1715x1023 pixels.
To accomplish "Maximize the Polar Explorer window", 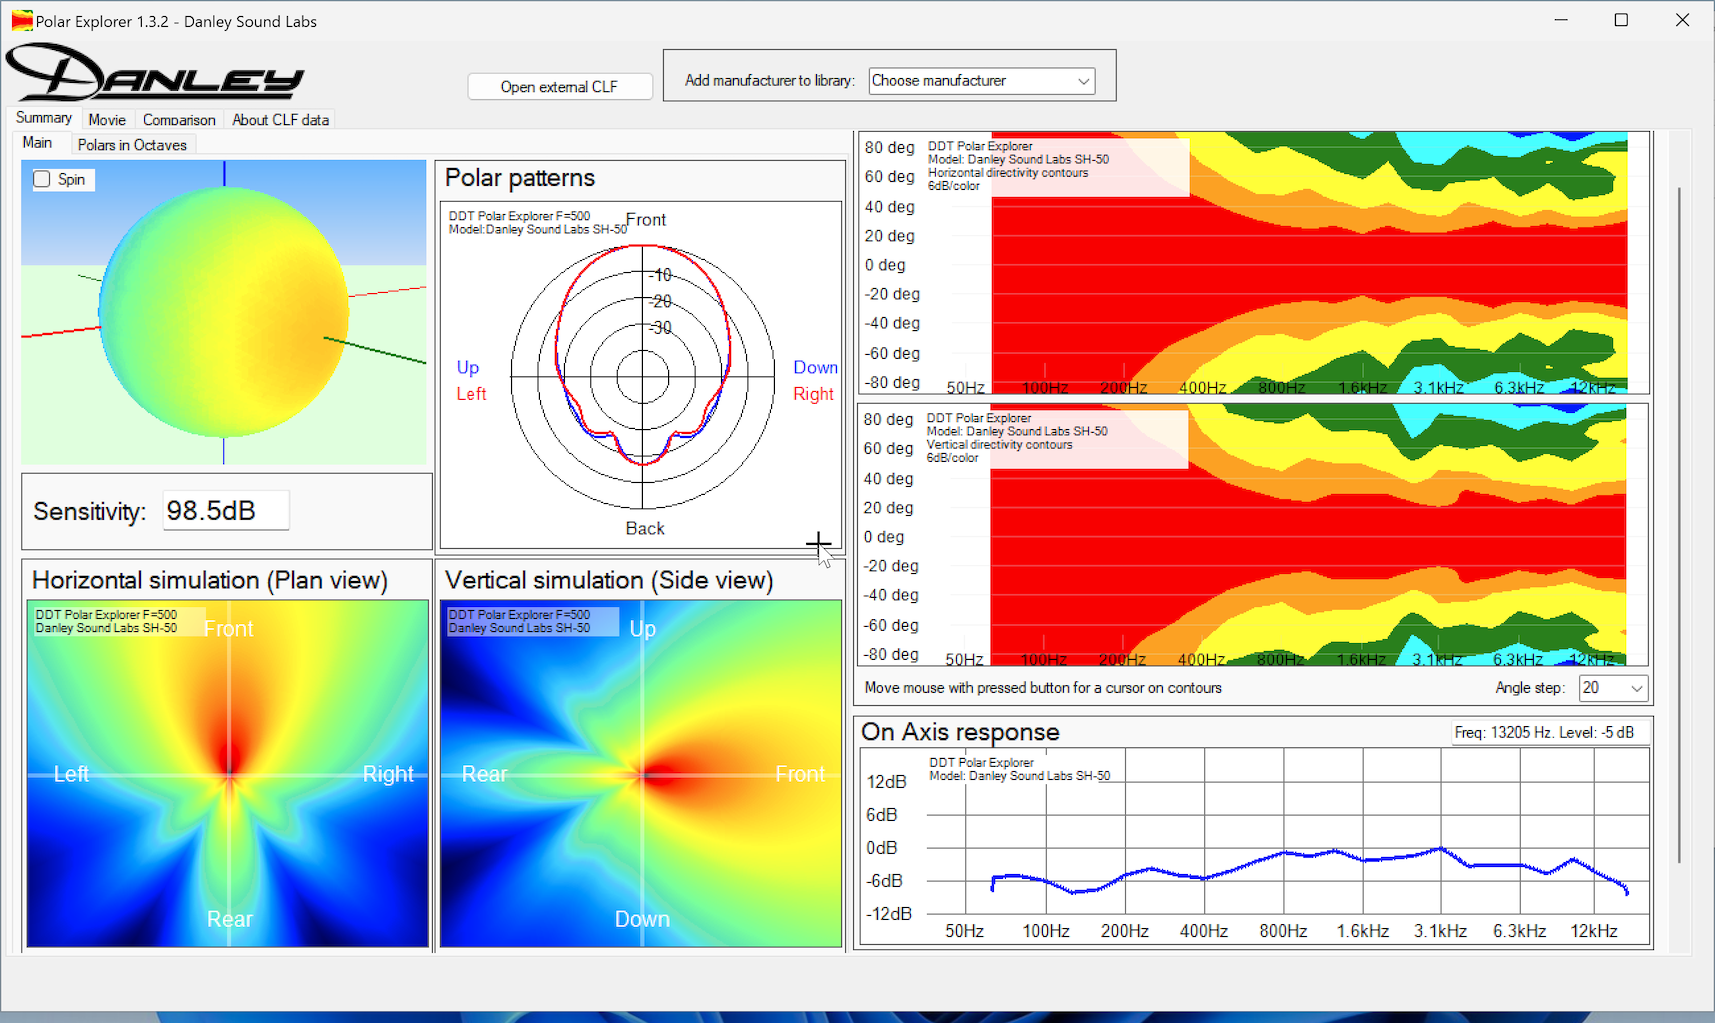I will pyautogui.click(x=1621, y=20).
